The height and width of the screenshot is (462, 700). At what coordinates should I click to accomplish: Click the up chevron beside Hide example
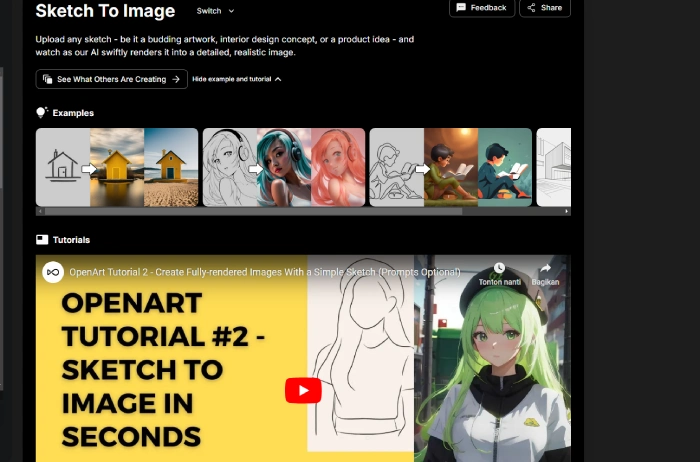[x=278, y=79]
